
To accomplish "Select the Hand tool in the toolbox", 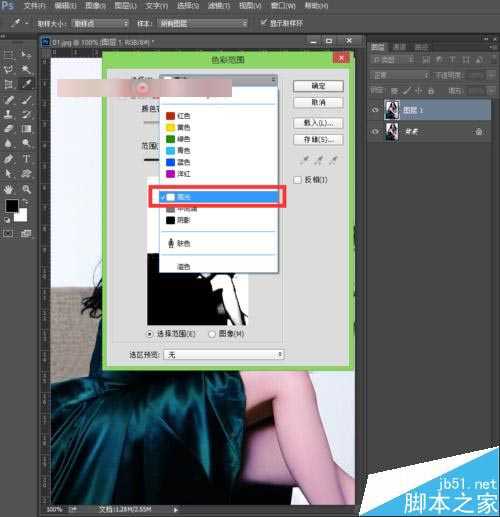I will (x=9, y=189).
